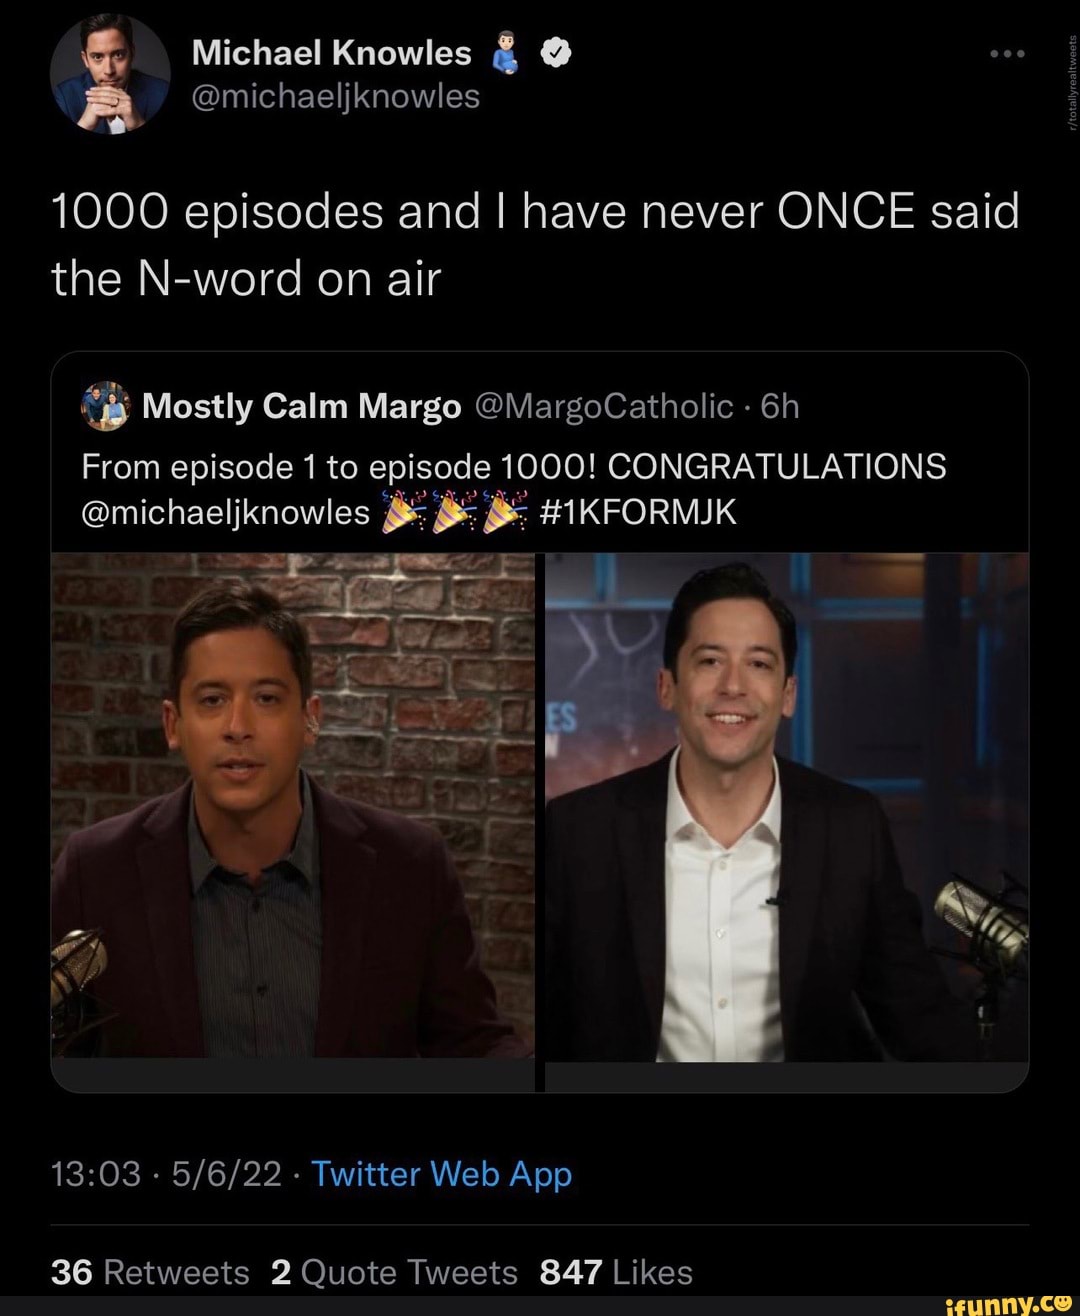Click the blue verified badge icon
This screenshot has width=1080, height=1316.
point(554,54)
